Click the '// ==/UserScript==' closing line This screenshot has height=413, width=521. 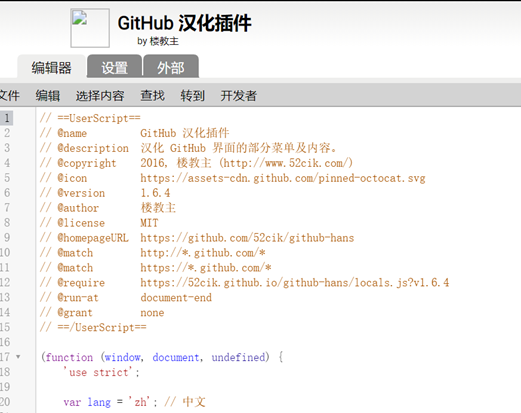pyautogui.click(x=93, y=327)
